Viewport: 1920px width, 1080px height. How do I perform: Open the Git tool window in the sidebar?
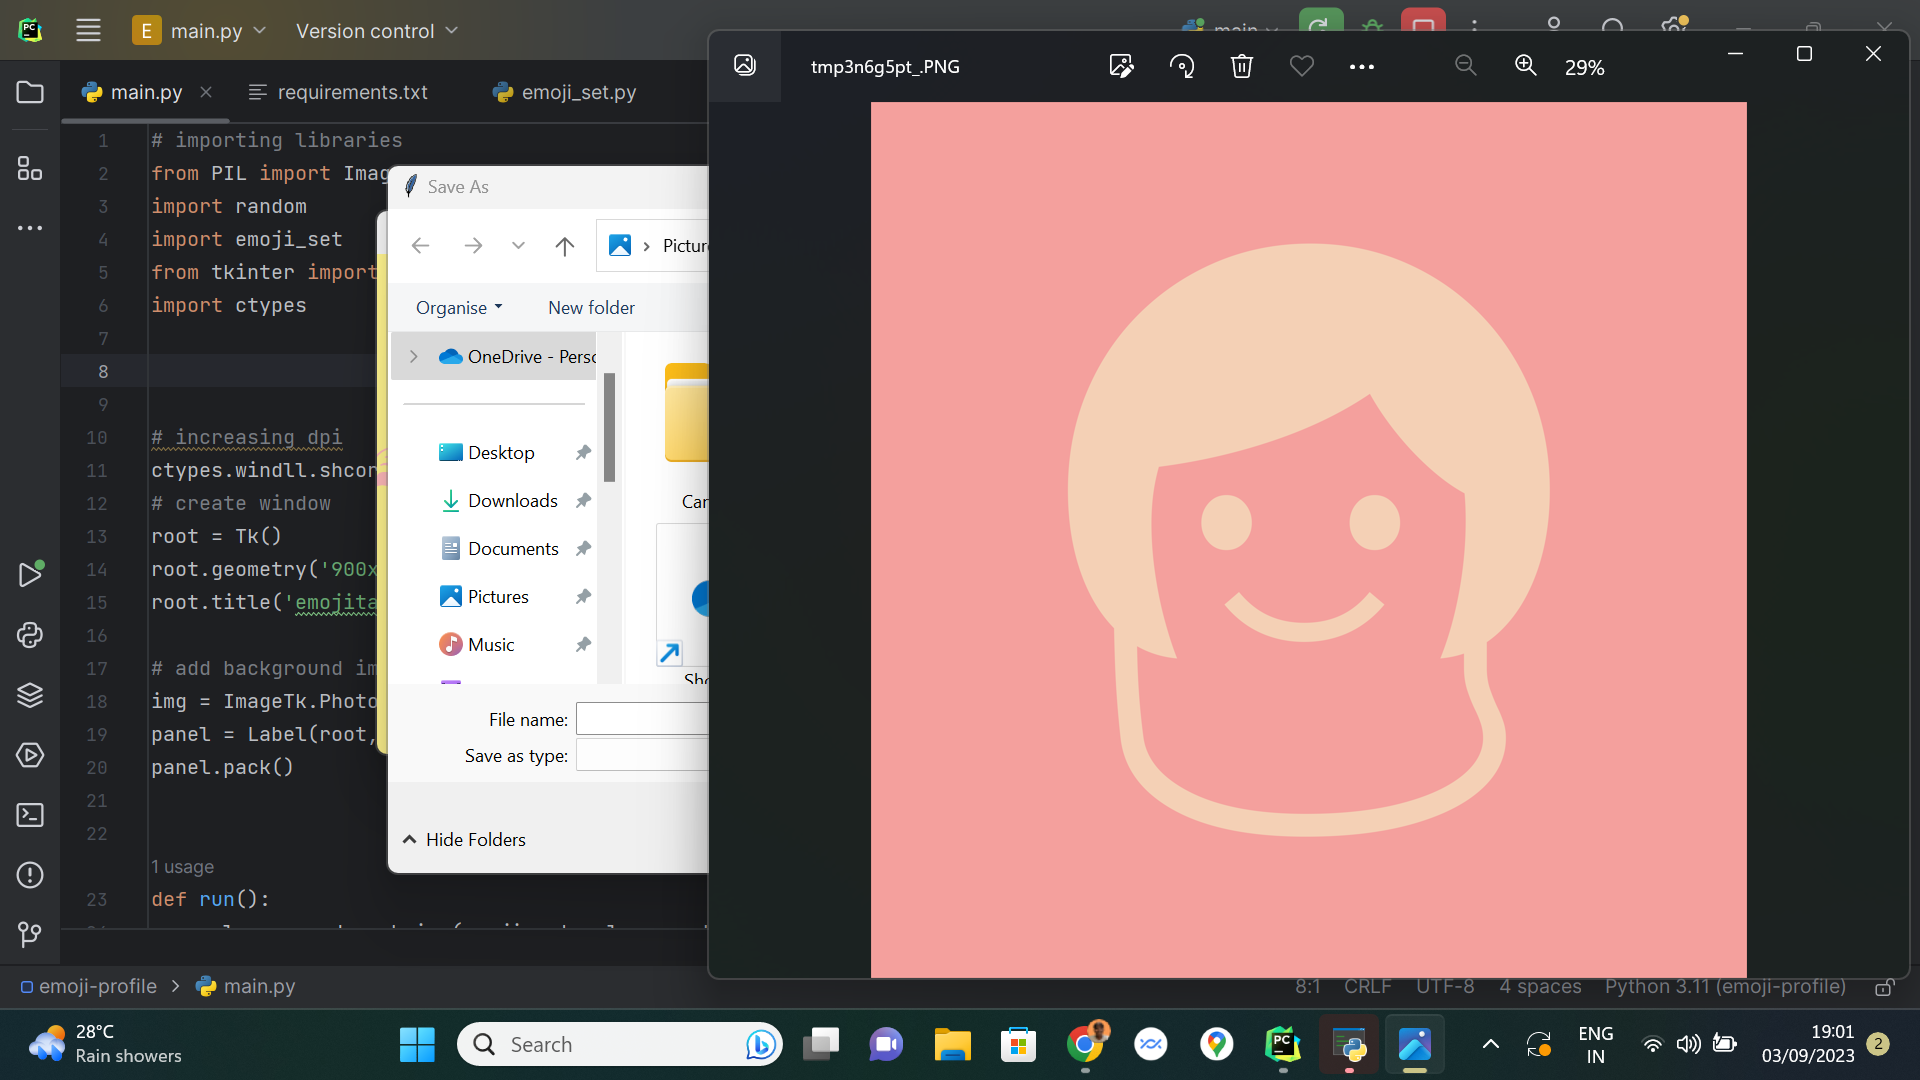pos(30,934)
